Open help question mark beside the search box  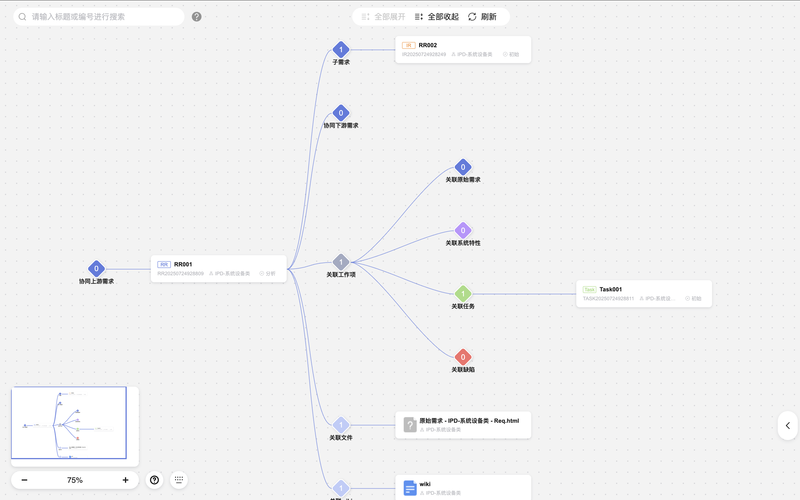196,17
